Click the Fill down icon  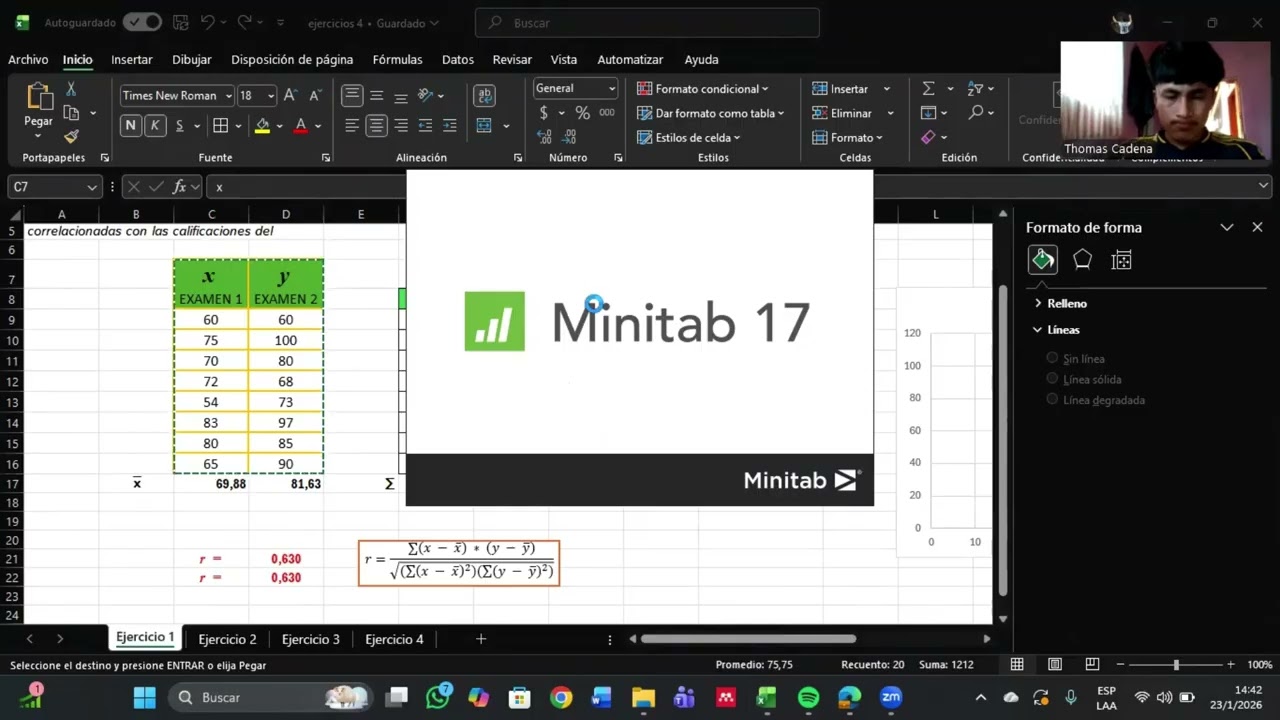928,113
